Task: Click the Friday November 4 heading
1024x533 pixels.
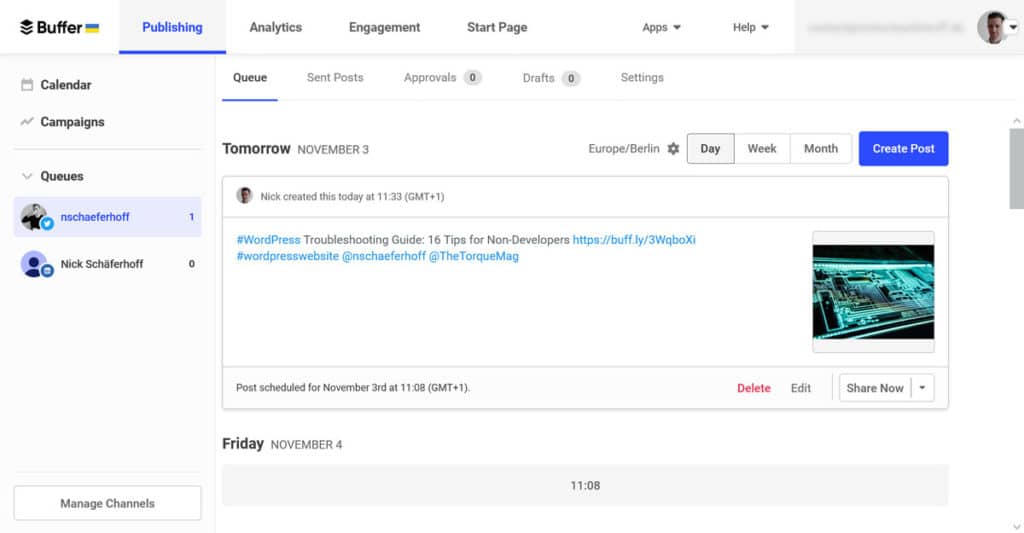Action: click(282, 444)
